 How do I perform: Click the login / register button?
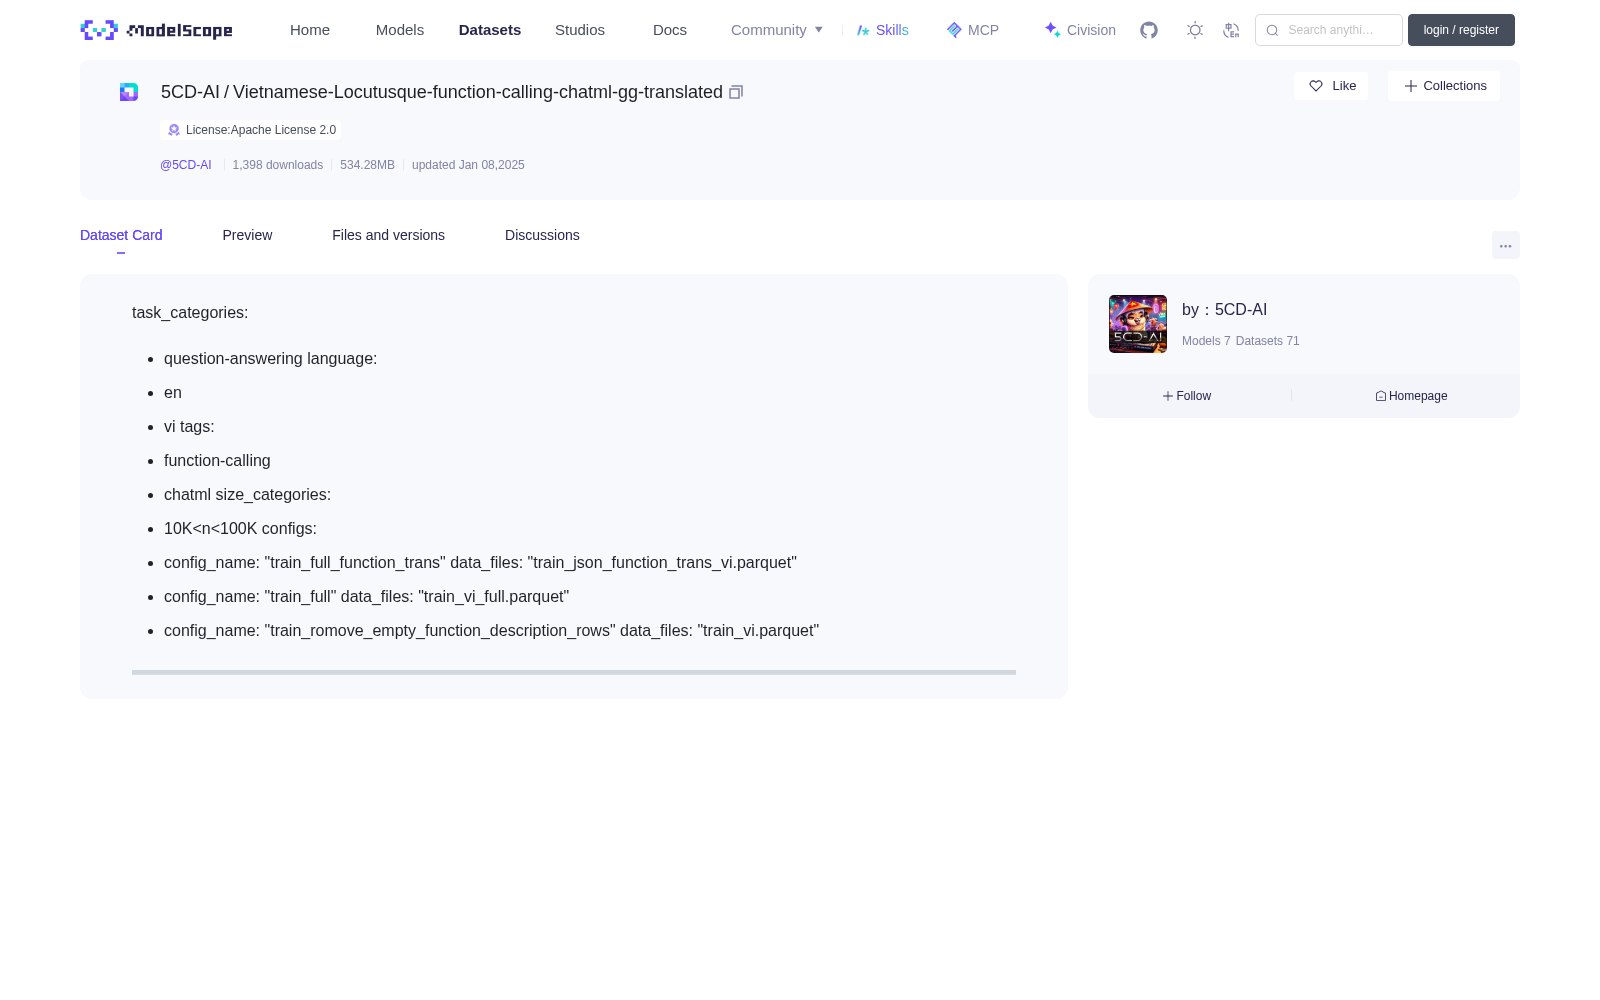(1461, 30)
